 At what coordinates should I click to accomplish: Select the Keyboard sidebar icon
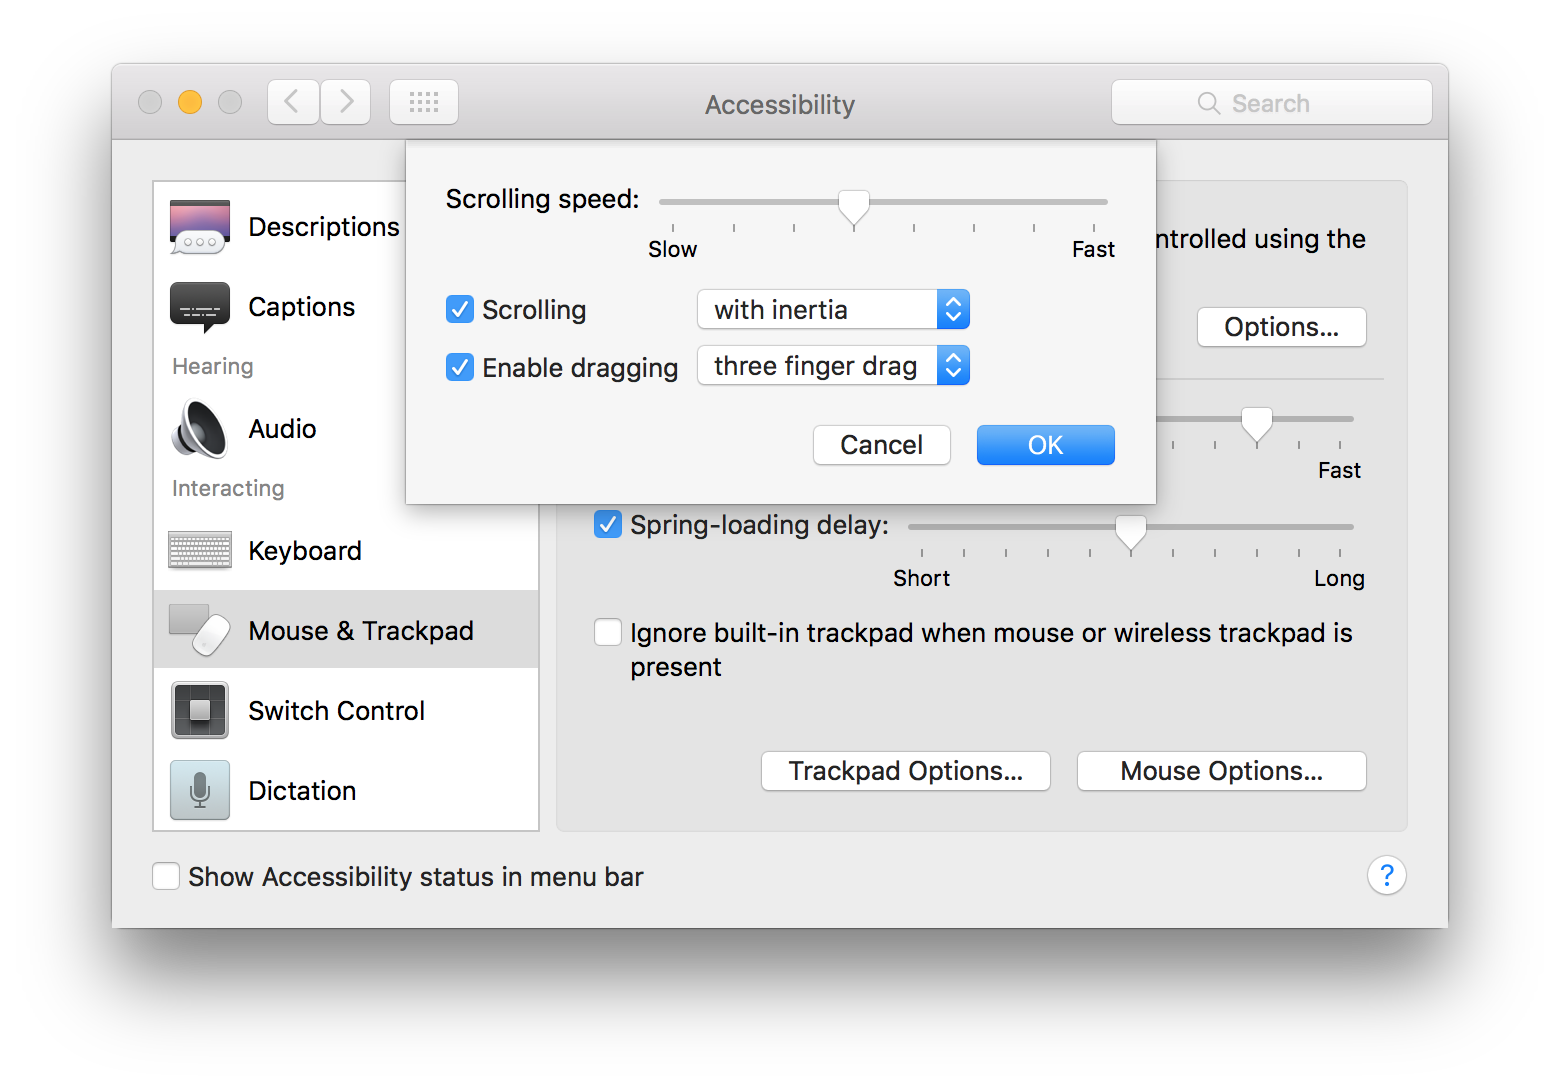199,550
